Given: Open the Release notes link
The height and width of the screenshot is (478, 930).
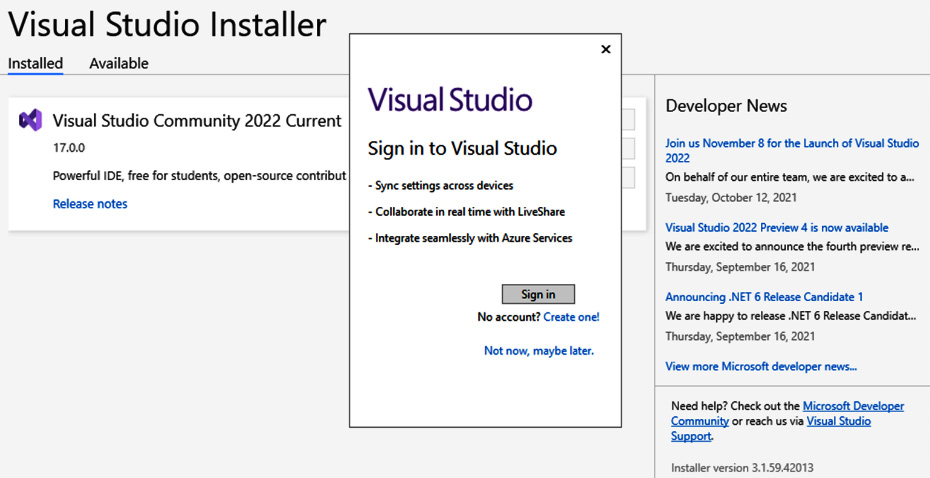Looking at the screenshot, I should (90, 203).
